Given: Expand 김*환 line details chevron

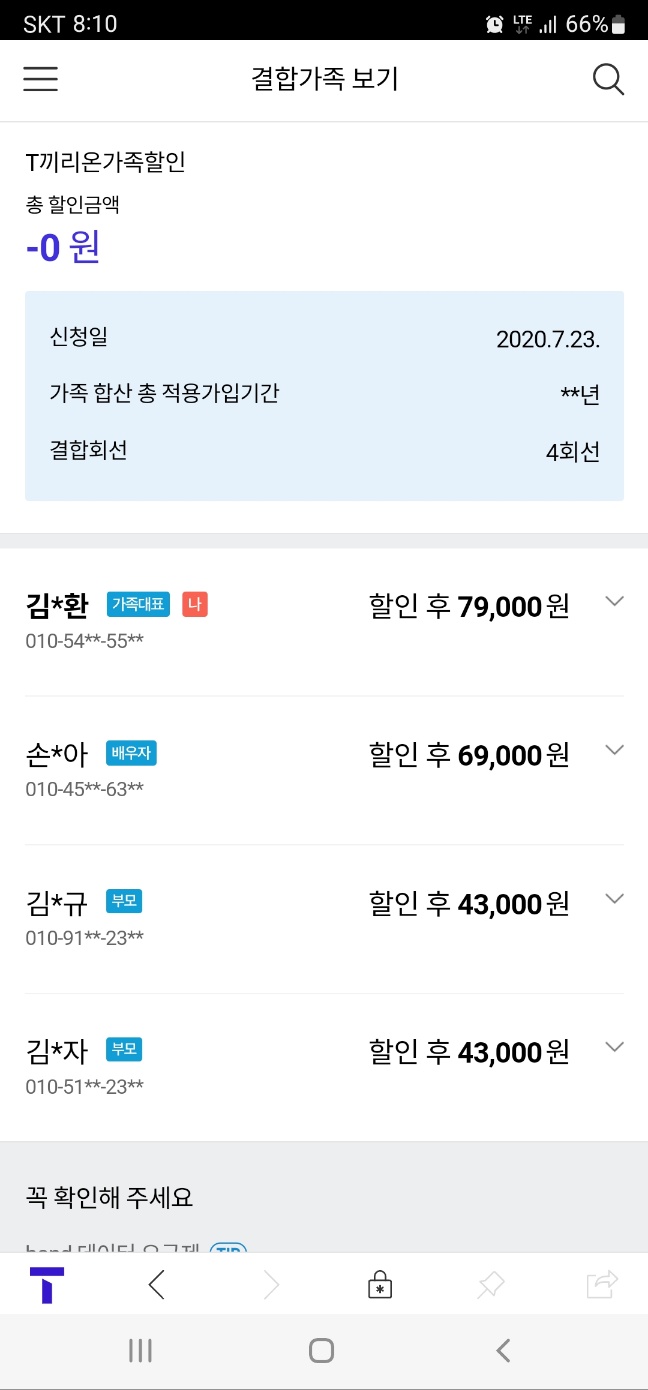Looking at the screenshot, I should pyautogui.click(x=615, y=602).
